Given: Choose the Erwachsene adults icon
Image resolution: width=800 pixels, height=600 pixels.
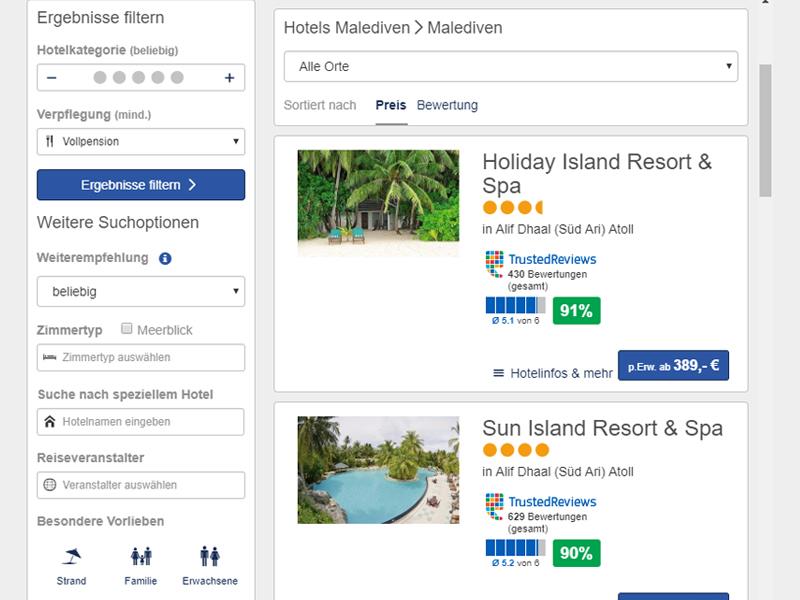Looking at the screenshot, I should coord(210,556).
